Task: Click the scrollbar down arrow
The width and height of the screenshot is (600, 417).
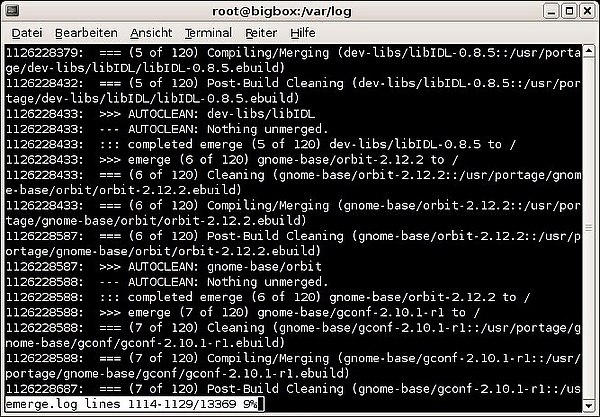Action: pos(588,404)
